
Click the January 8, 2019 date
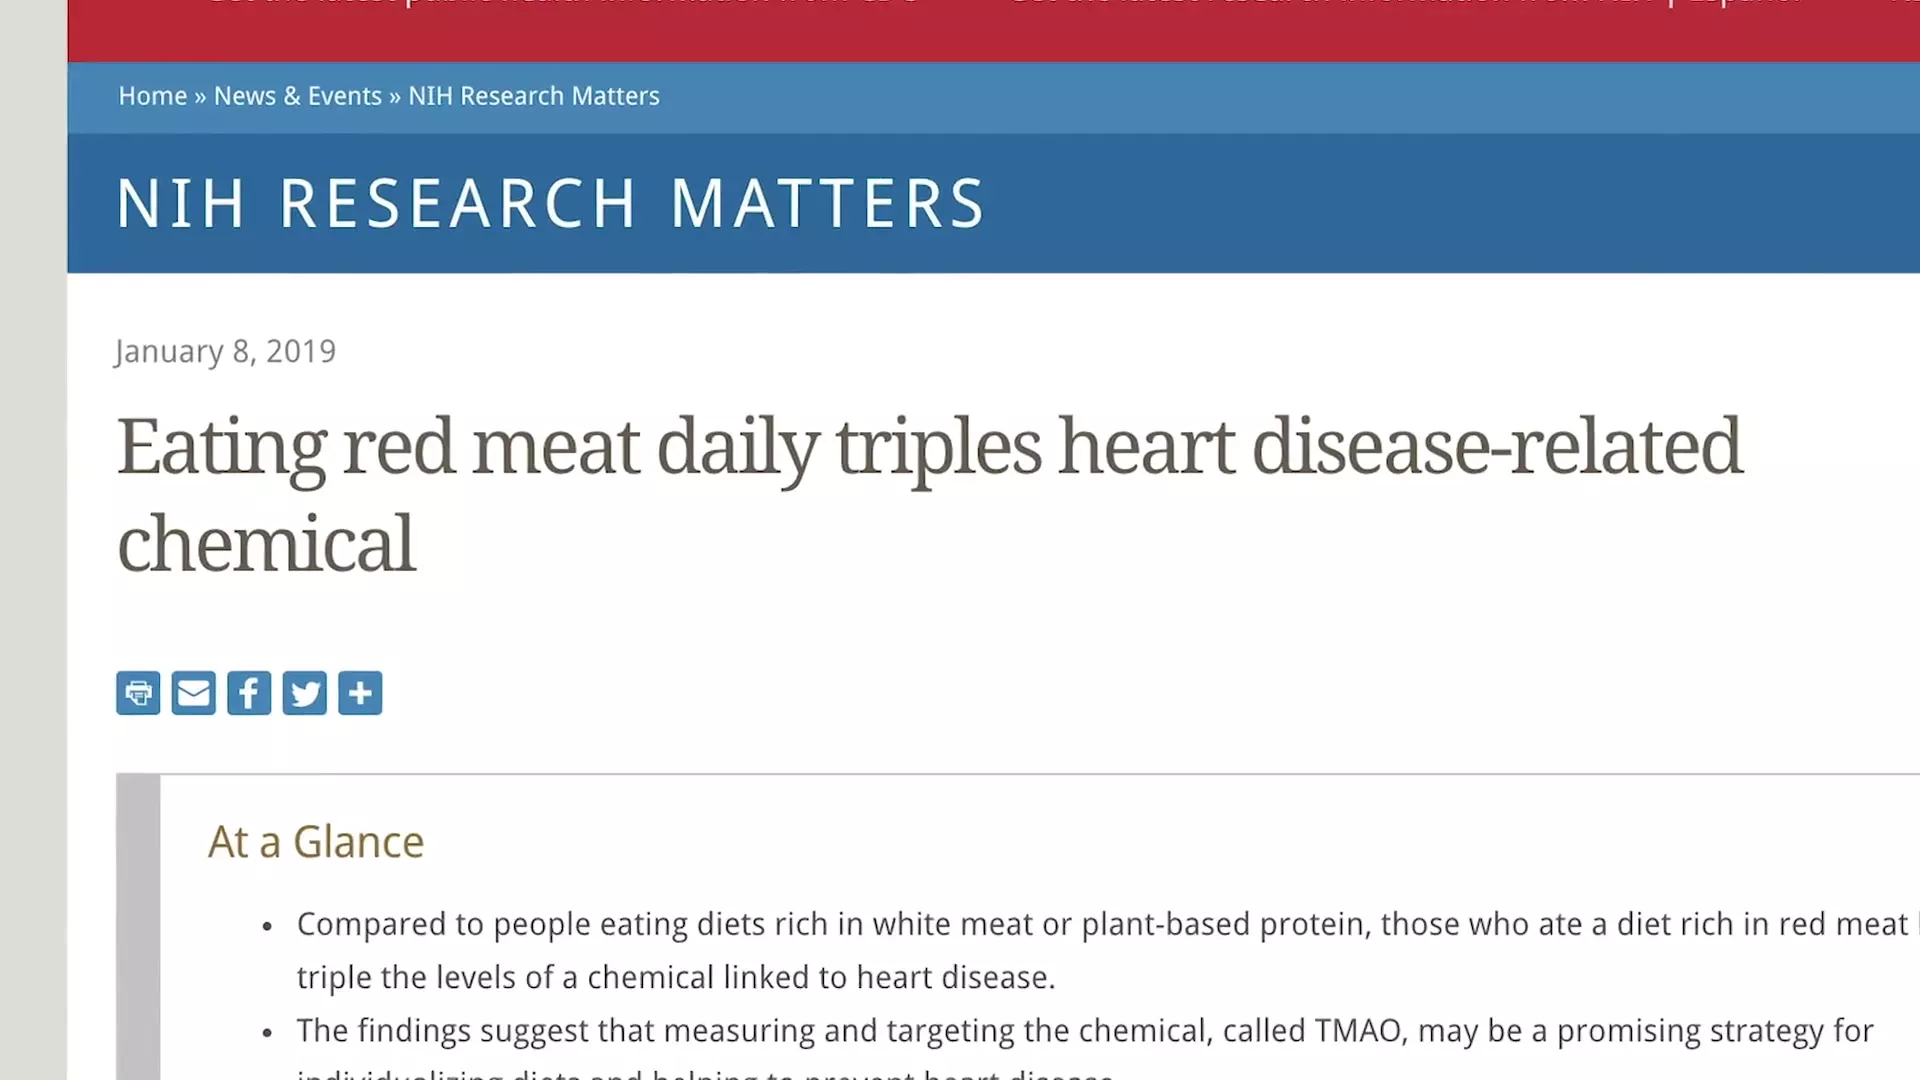[226, 352]
